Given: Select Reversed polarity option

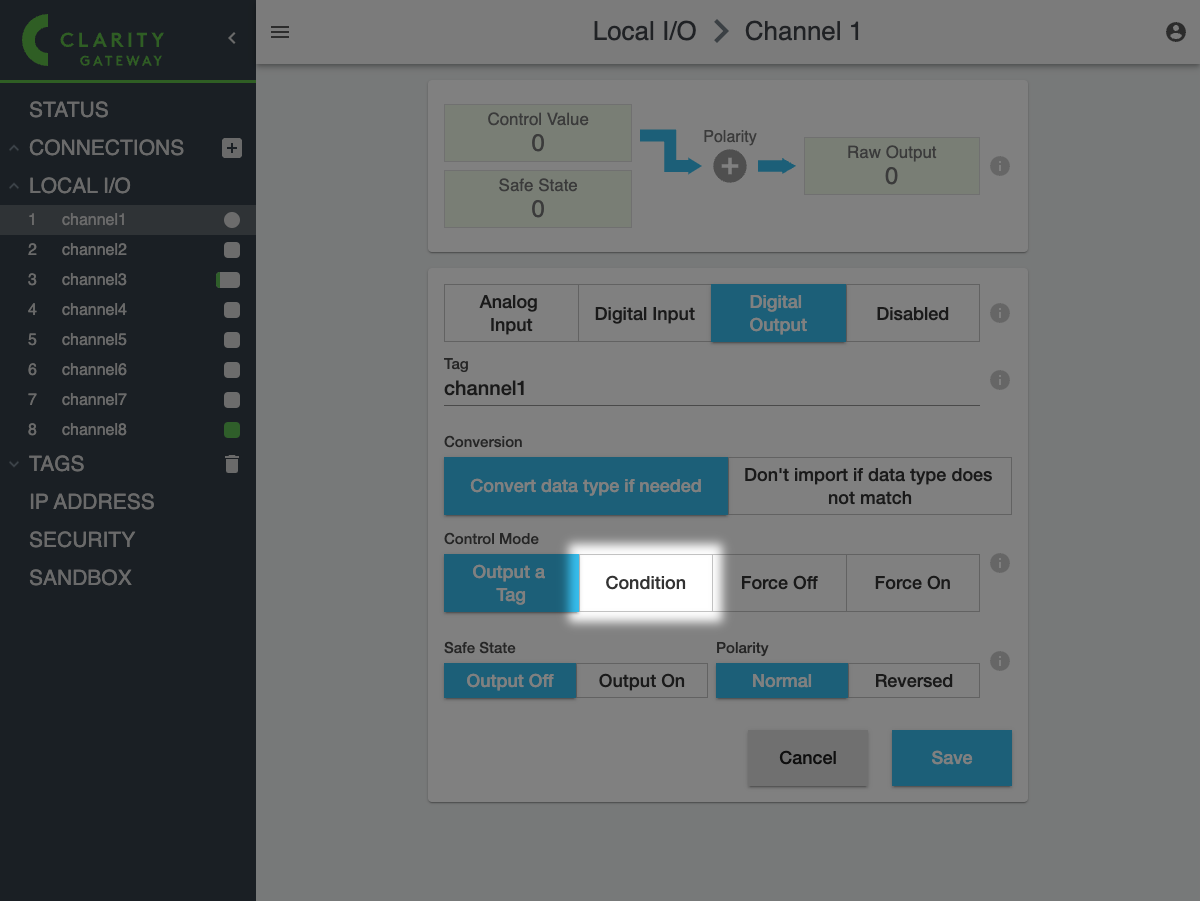Looking at the screenshot, I should tap(913, 681).
